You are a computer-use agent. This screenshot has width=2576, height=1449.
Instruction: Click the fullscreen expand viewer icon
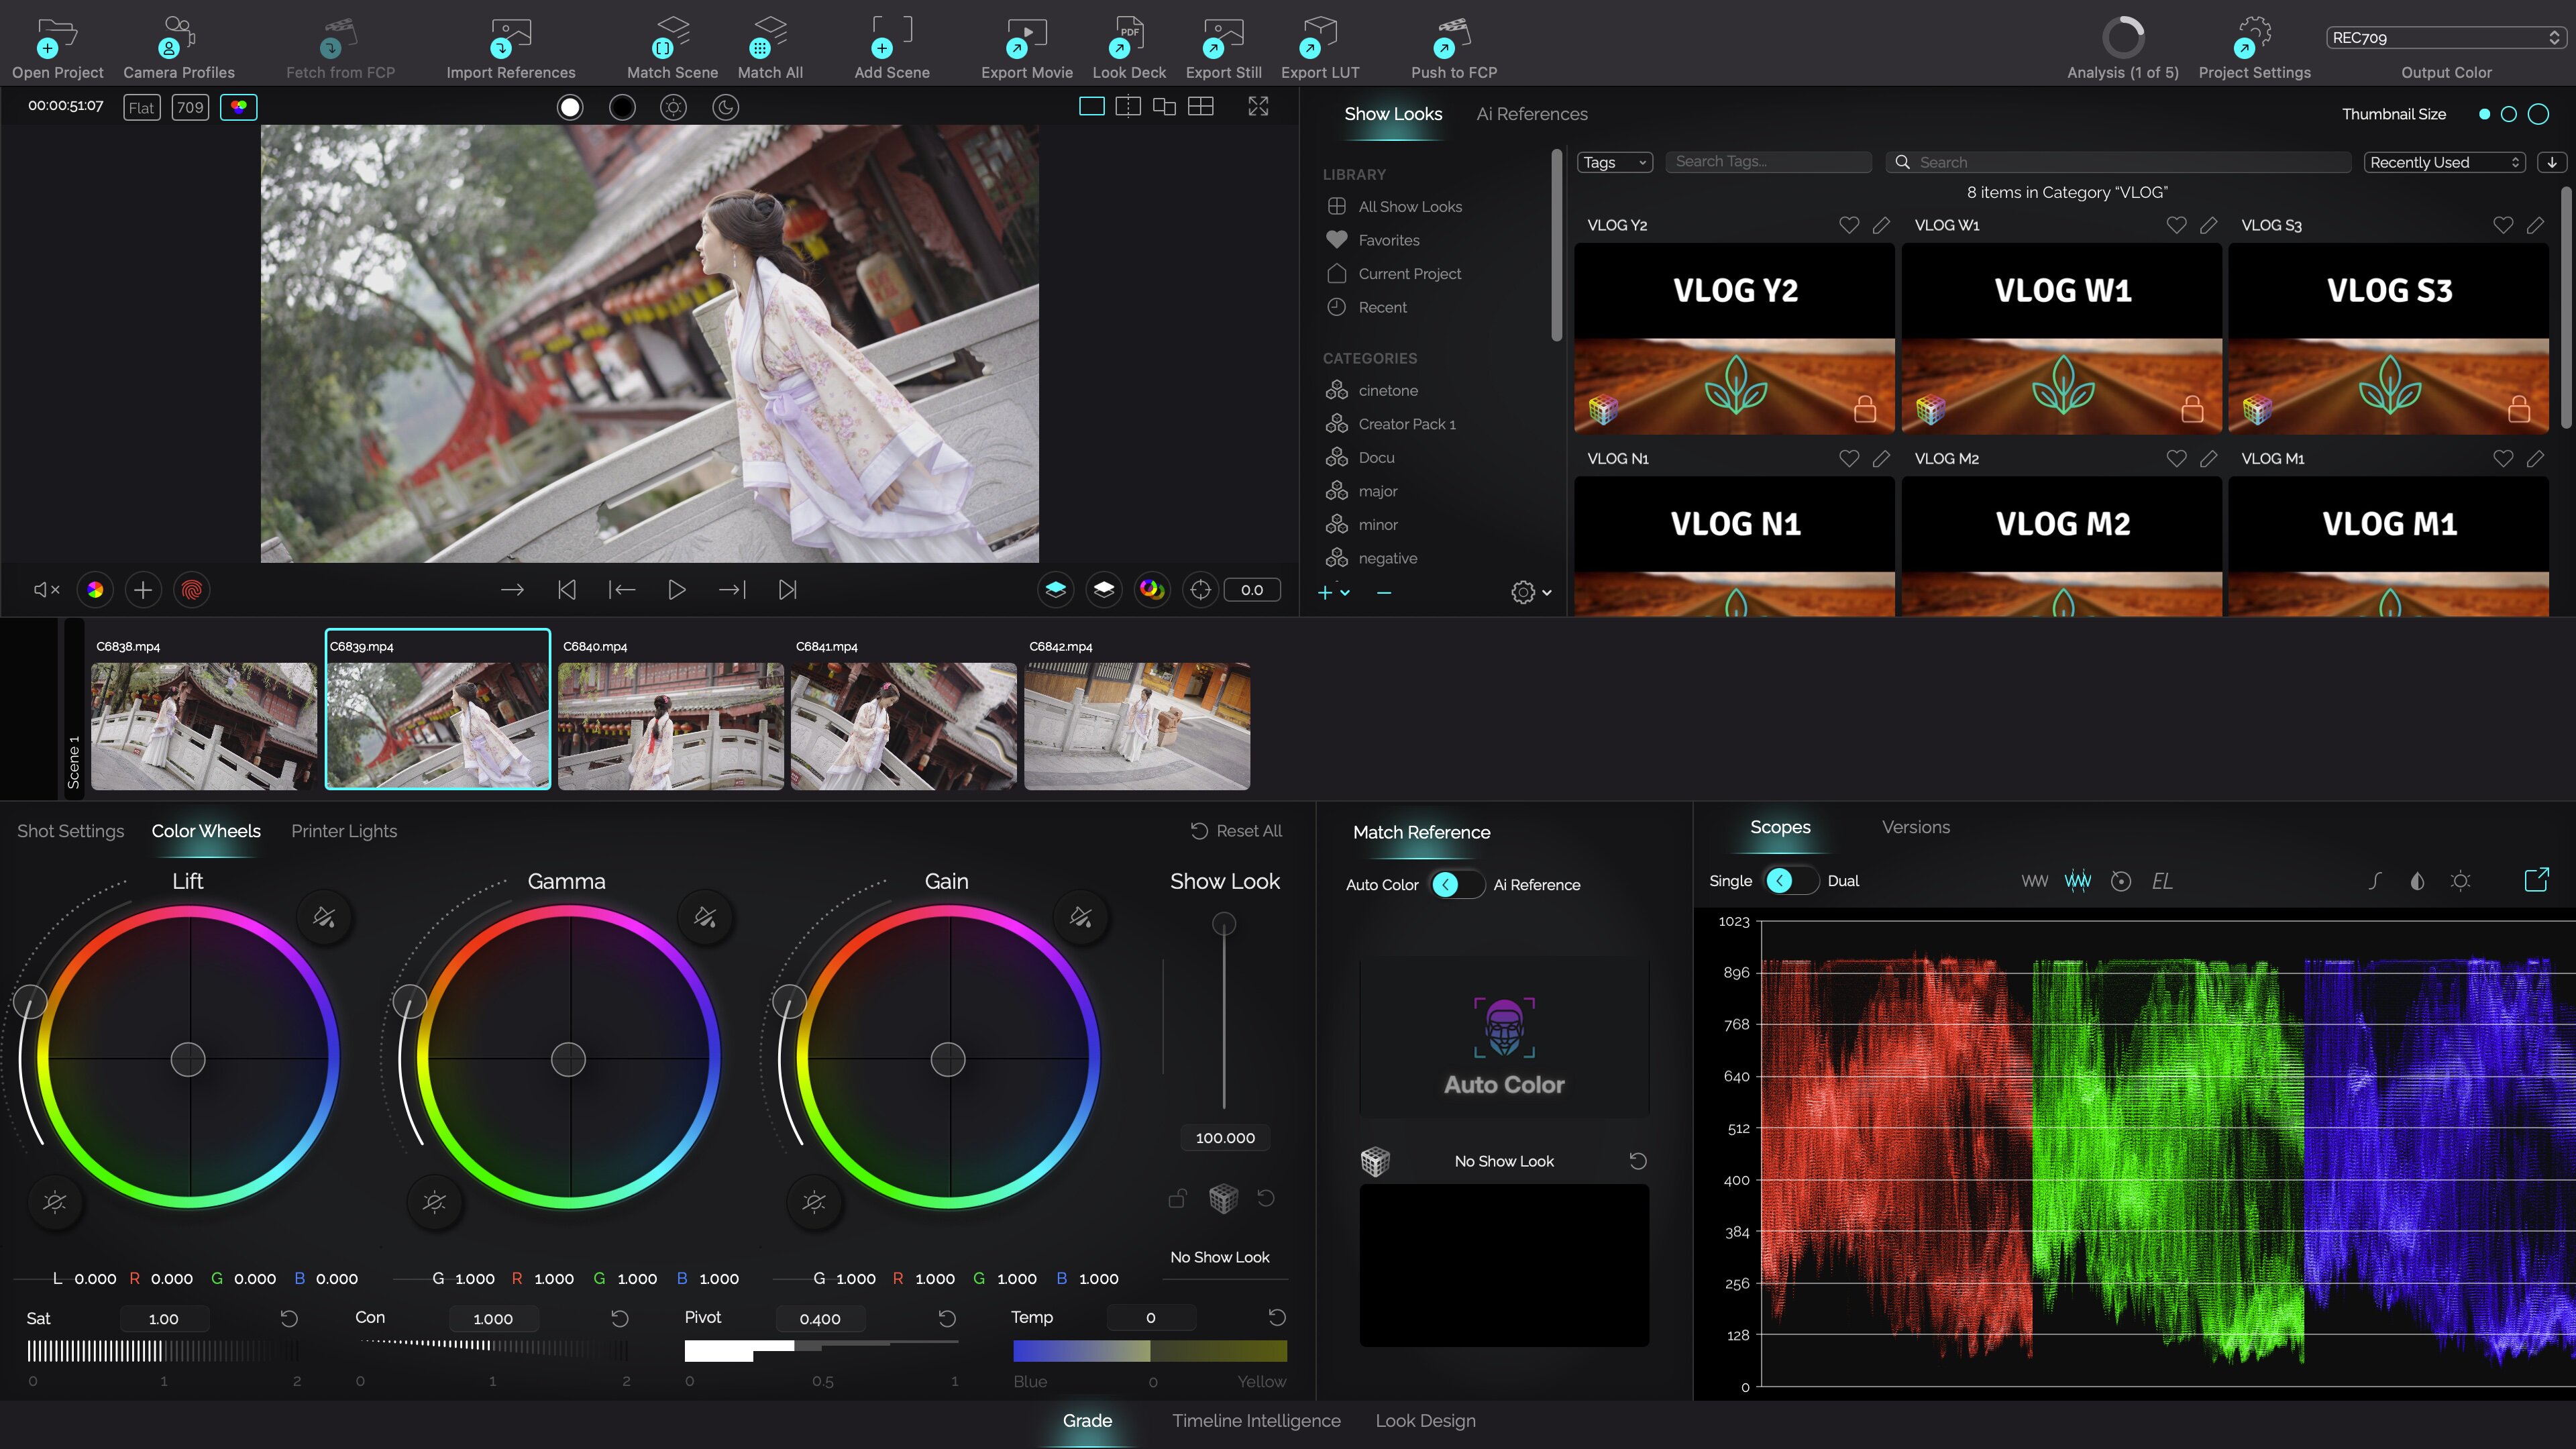click(x=1258, y=106)
